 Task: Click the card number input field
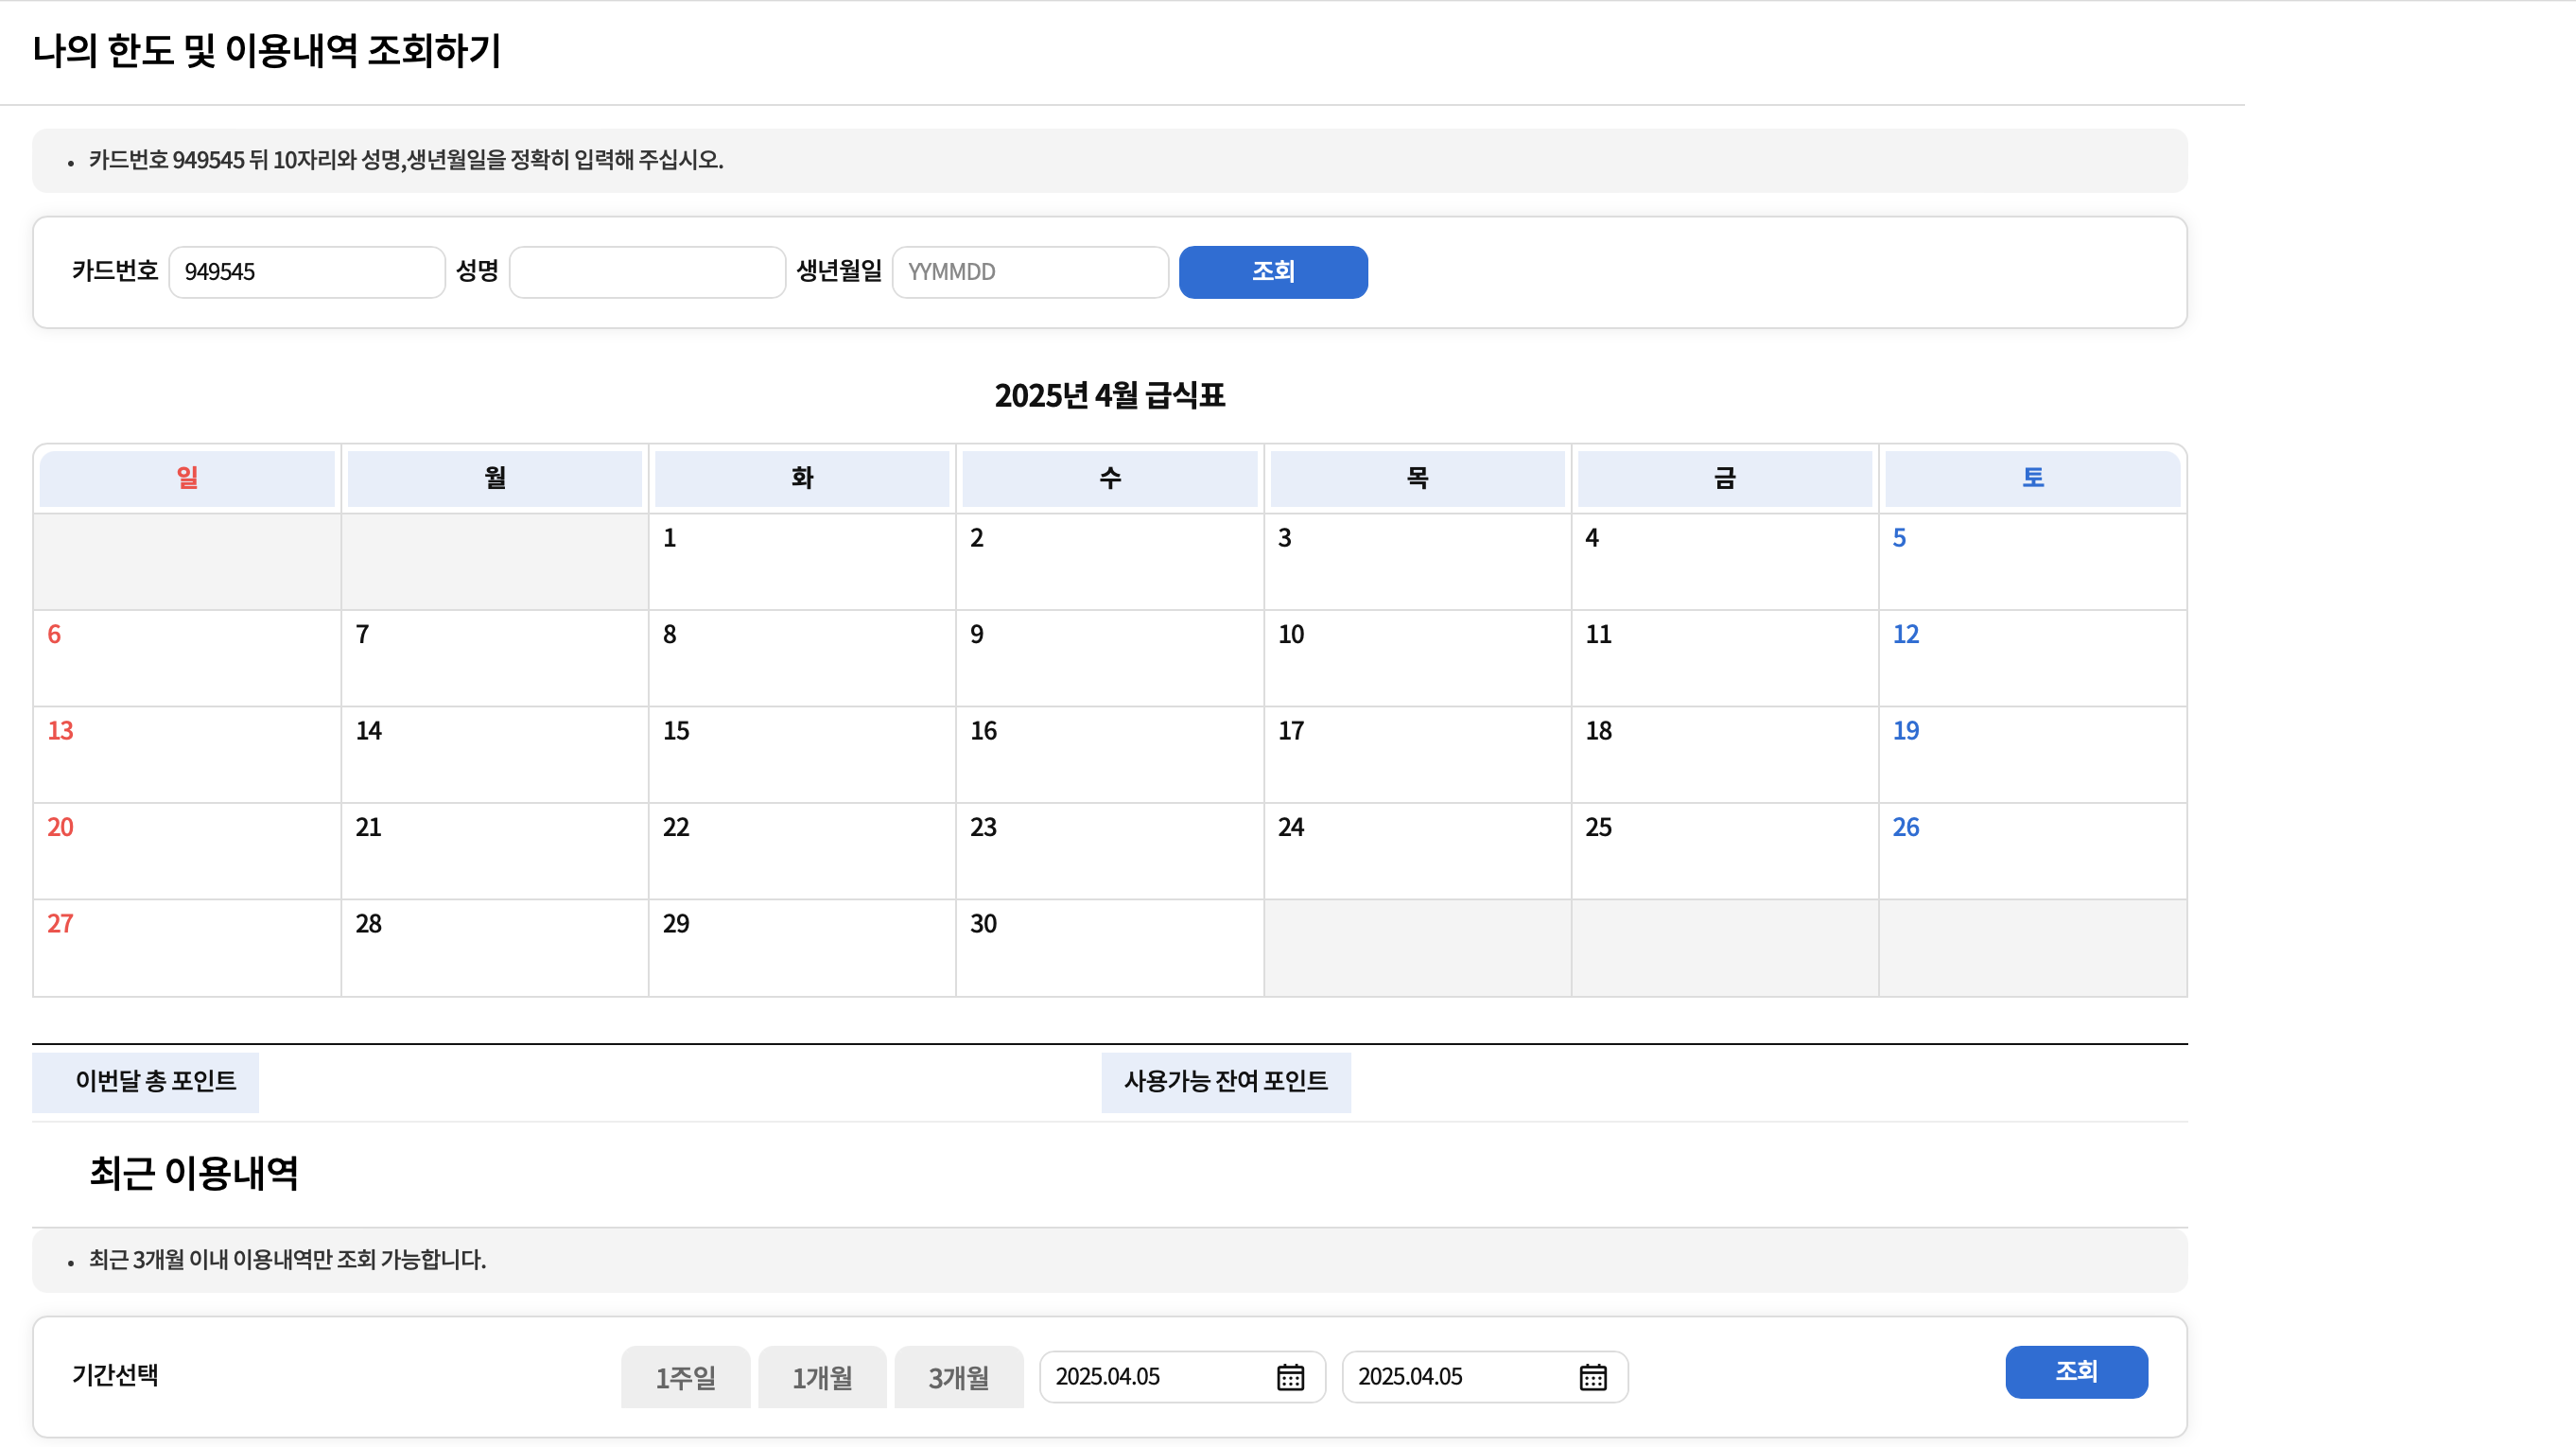tap(307, 272)
